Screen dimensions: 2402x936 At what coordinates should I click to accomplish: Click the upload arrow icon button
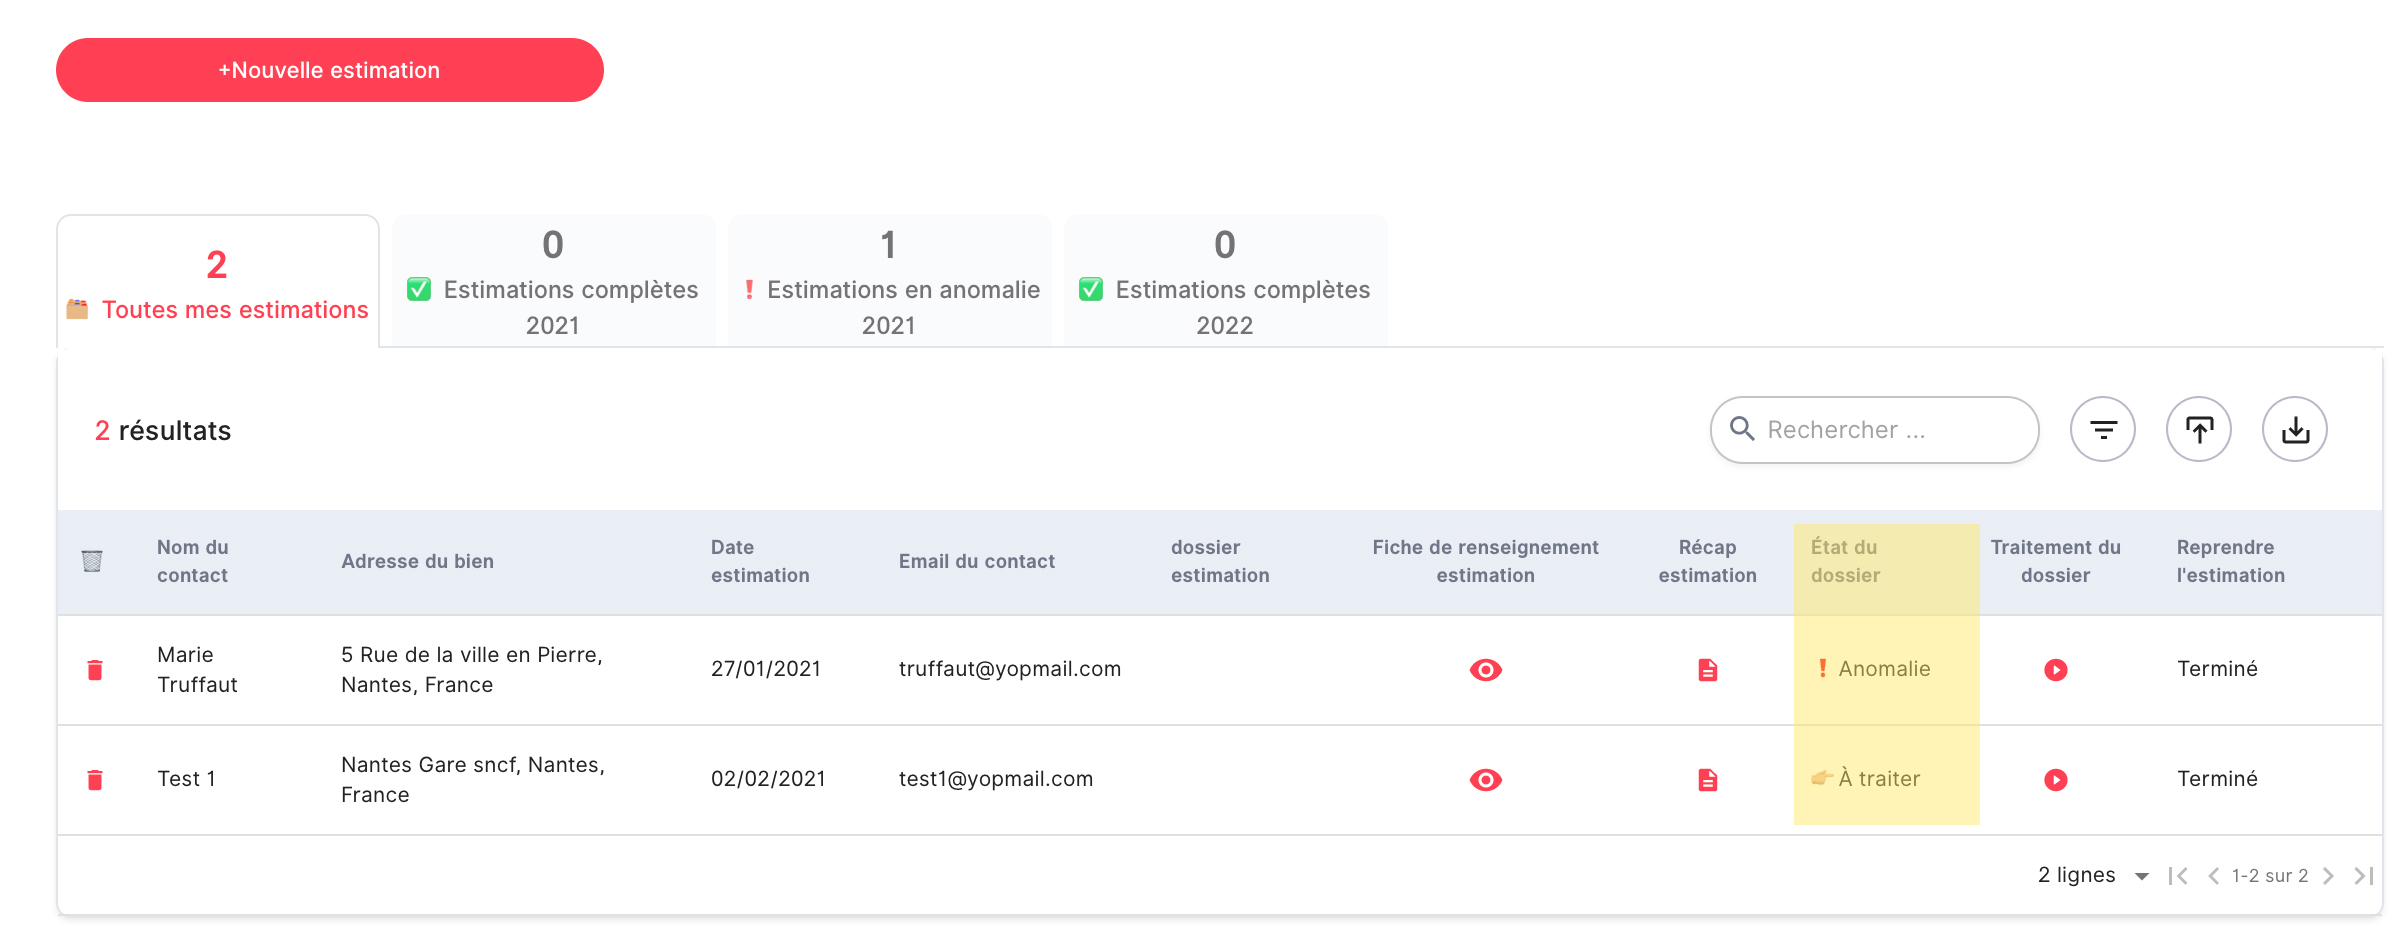point(2199,430)
